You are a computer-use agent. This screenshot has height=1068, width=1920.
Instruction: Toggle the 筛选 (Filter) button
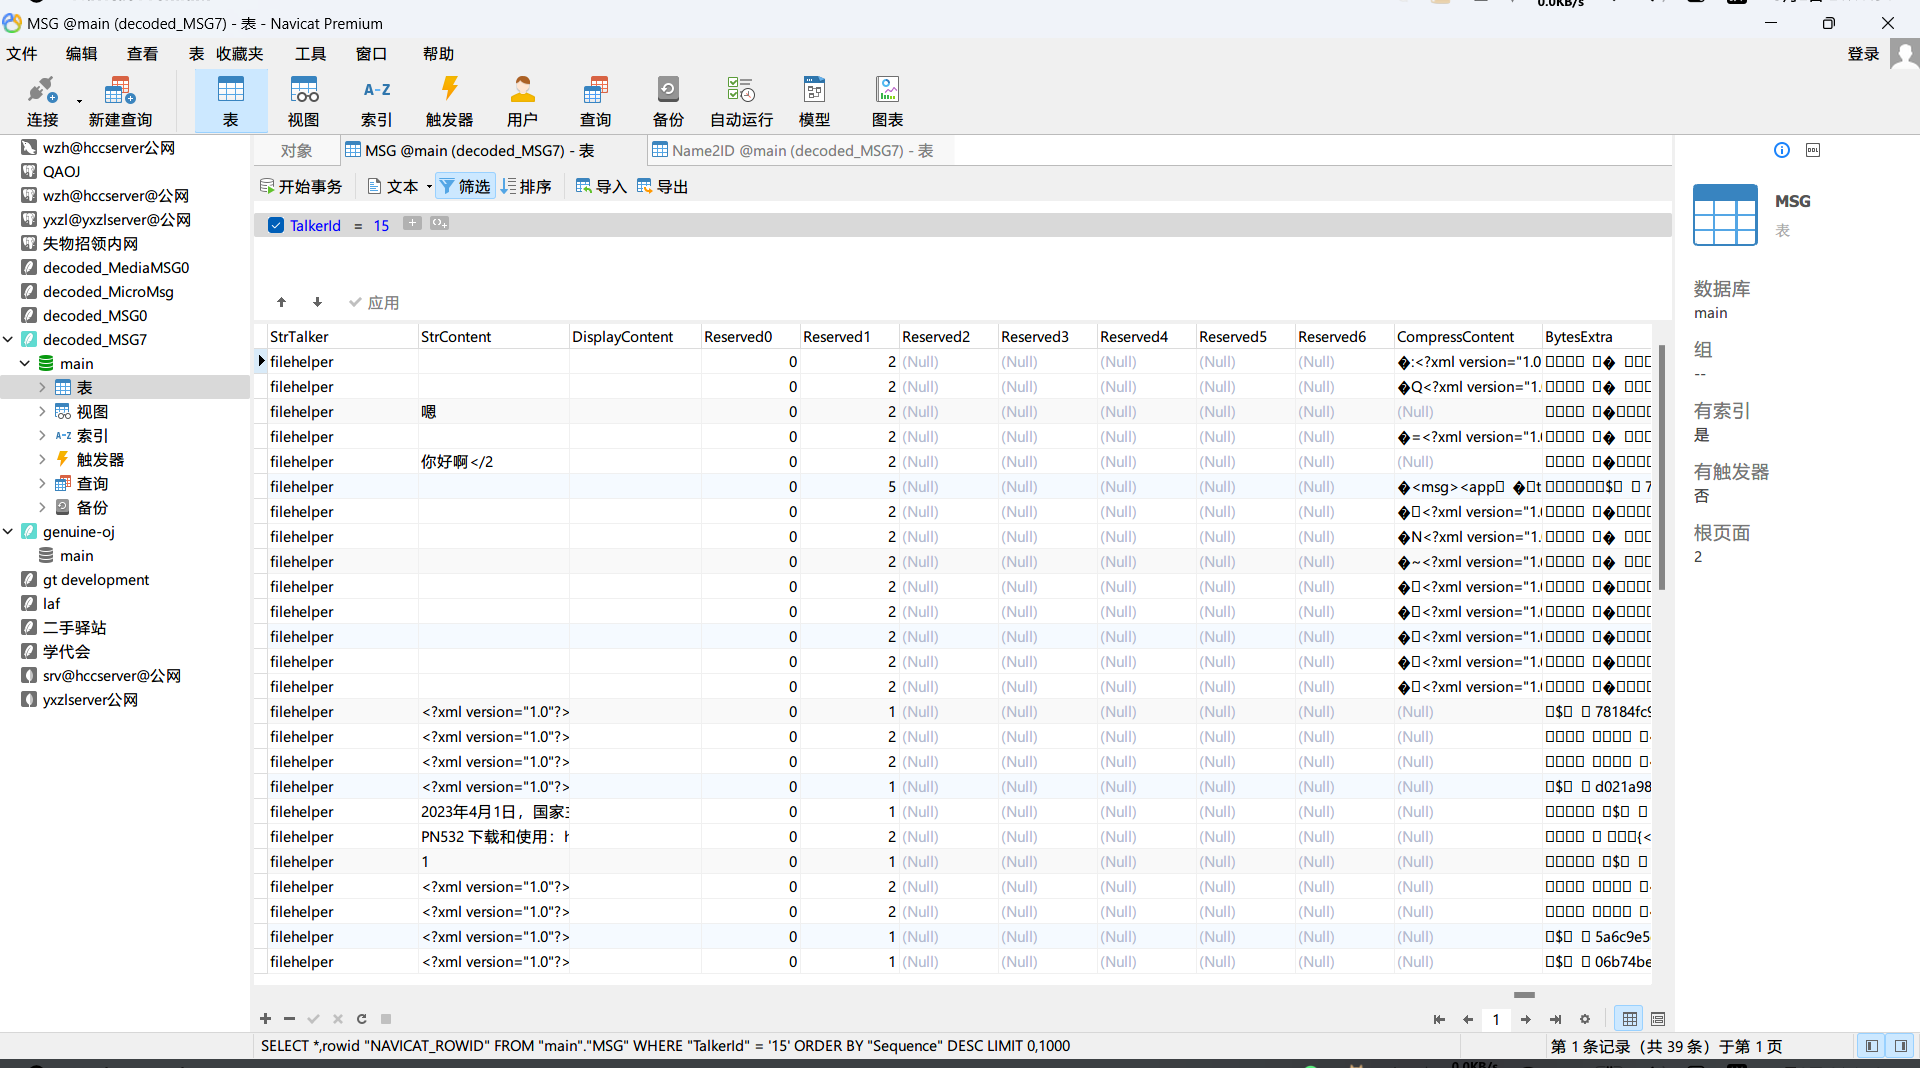click(x=465, y=186)
